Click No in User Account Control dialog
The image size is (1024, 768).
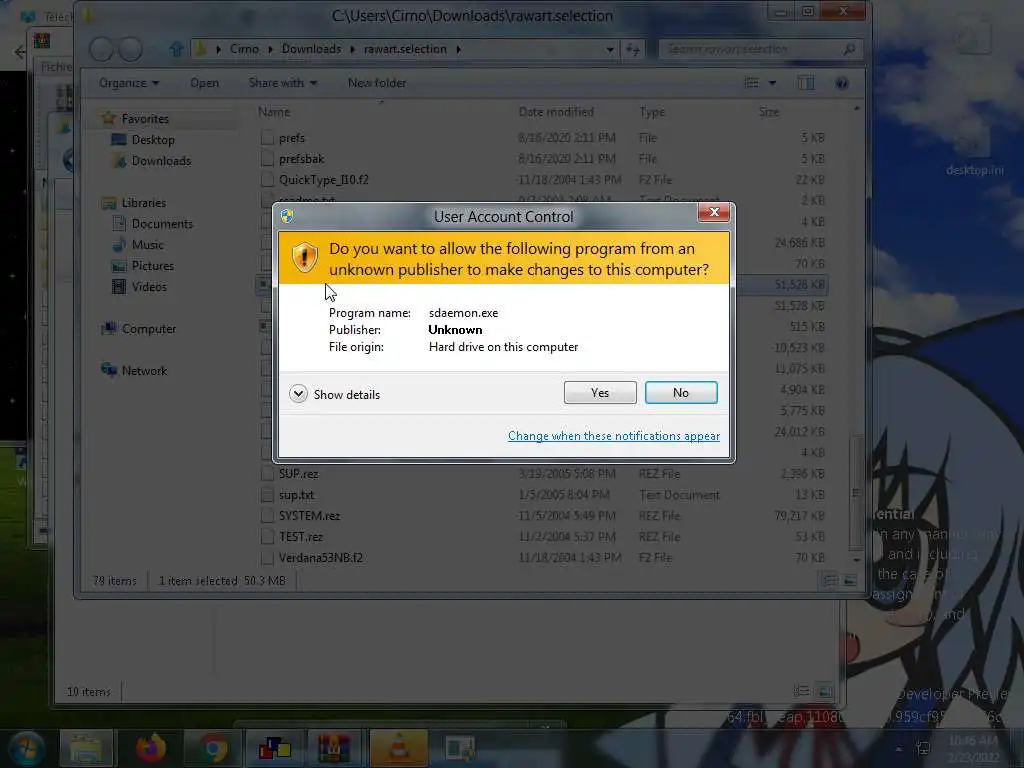tap(680, 392)
